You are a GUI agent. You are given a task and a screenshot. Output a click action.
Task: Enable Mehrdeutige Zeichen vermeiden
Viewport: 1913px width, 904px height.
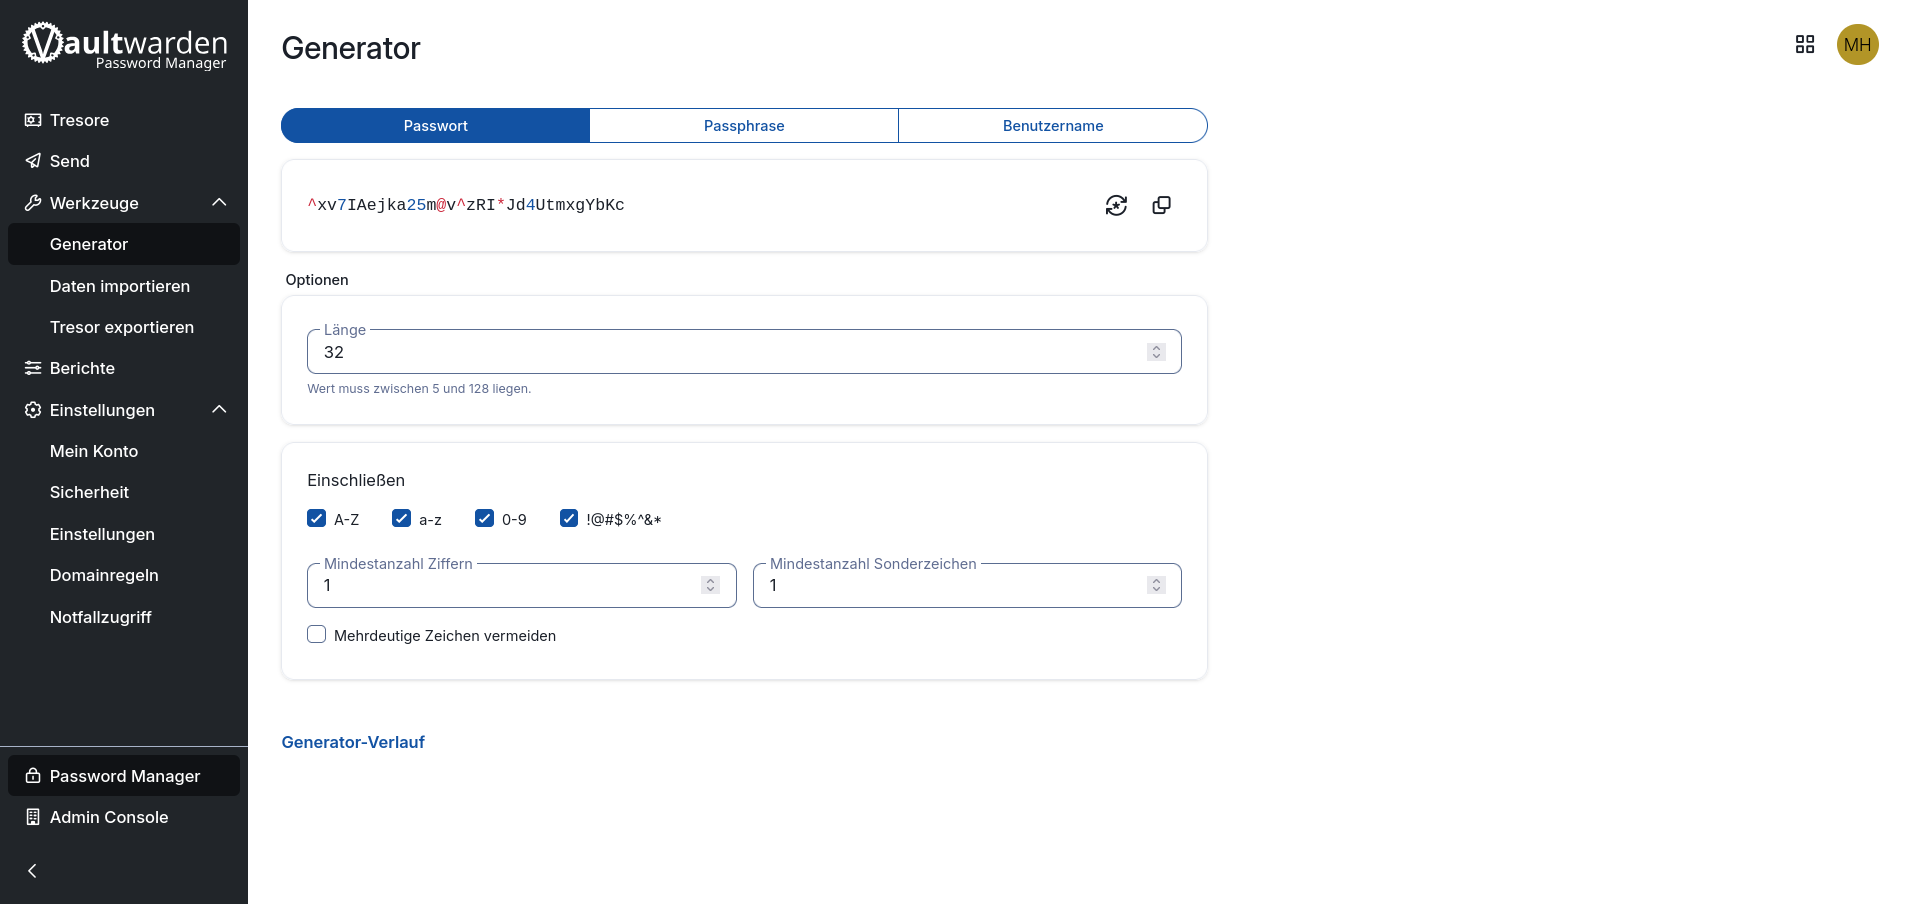317,635
